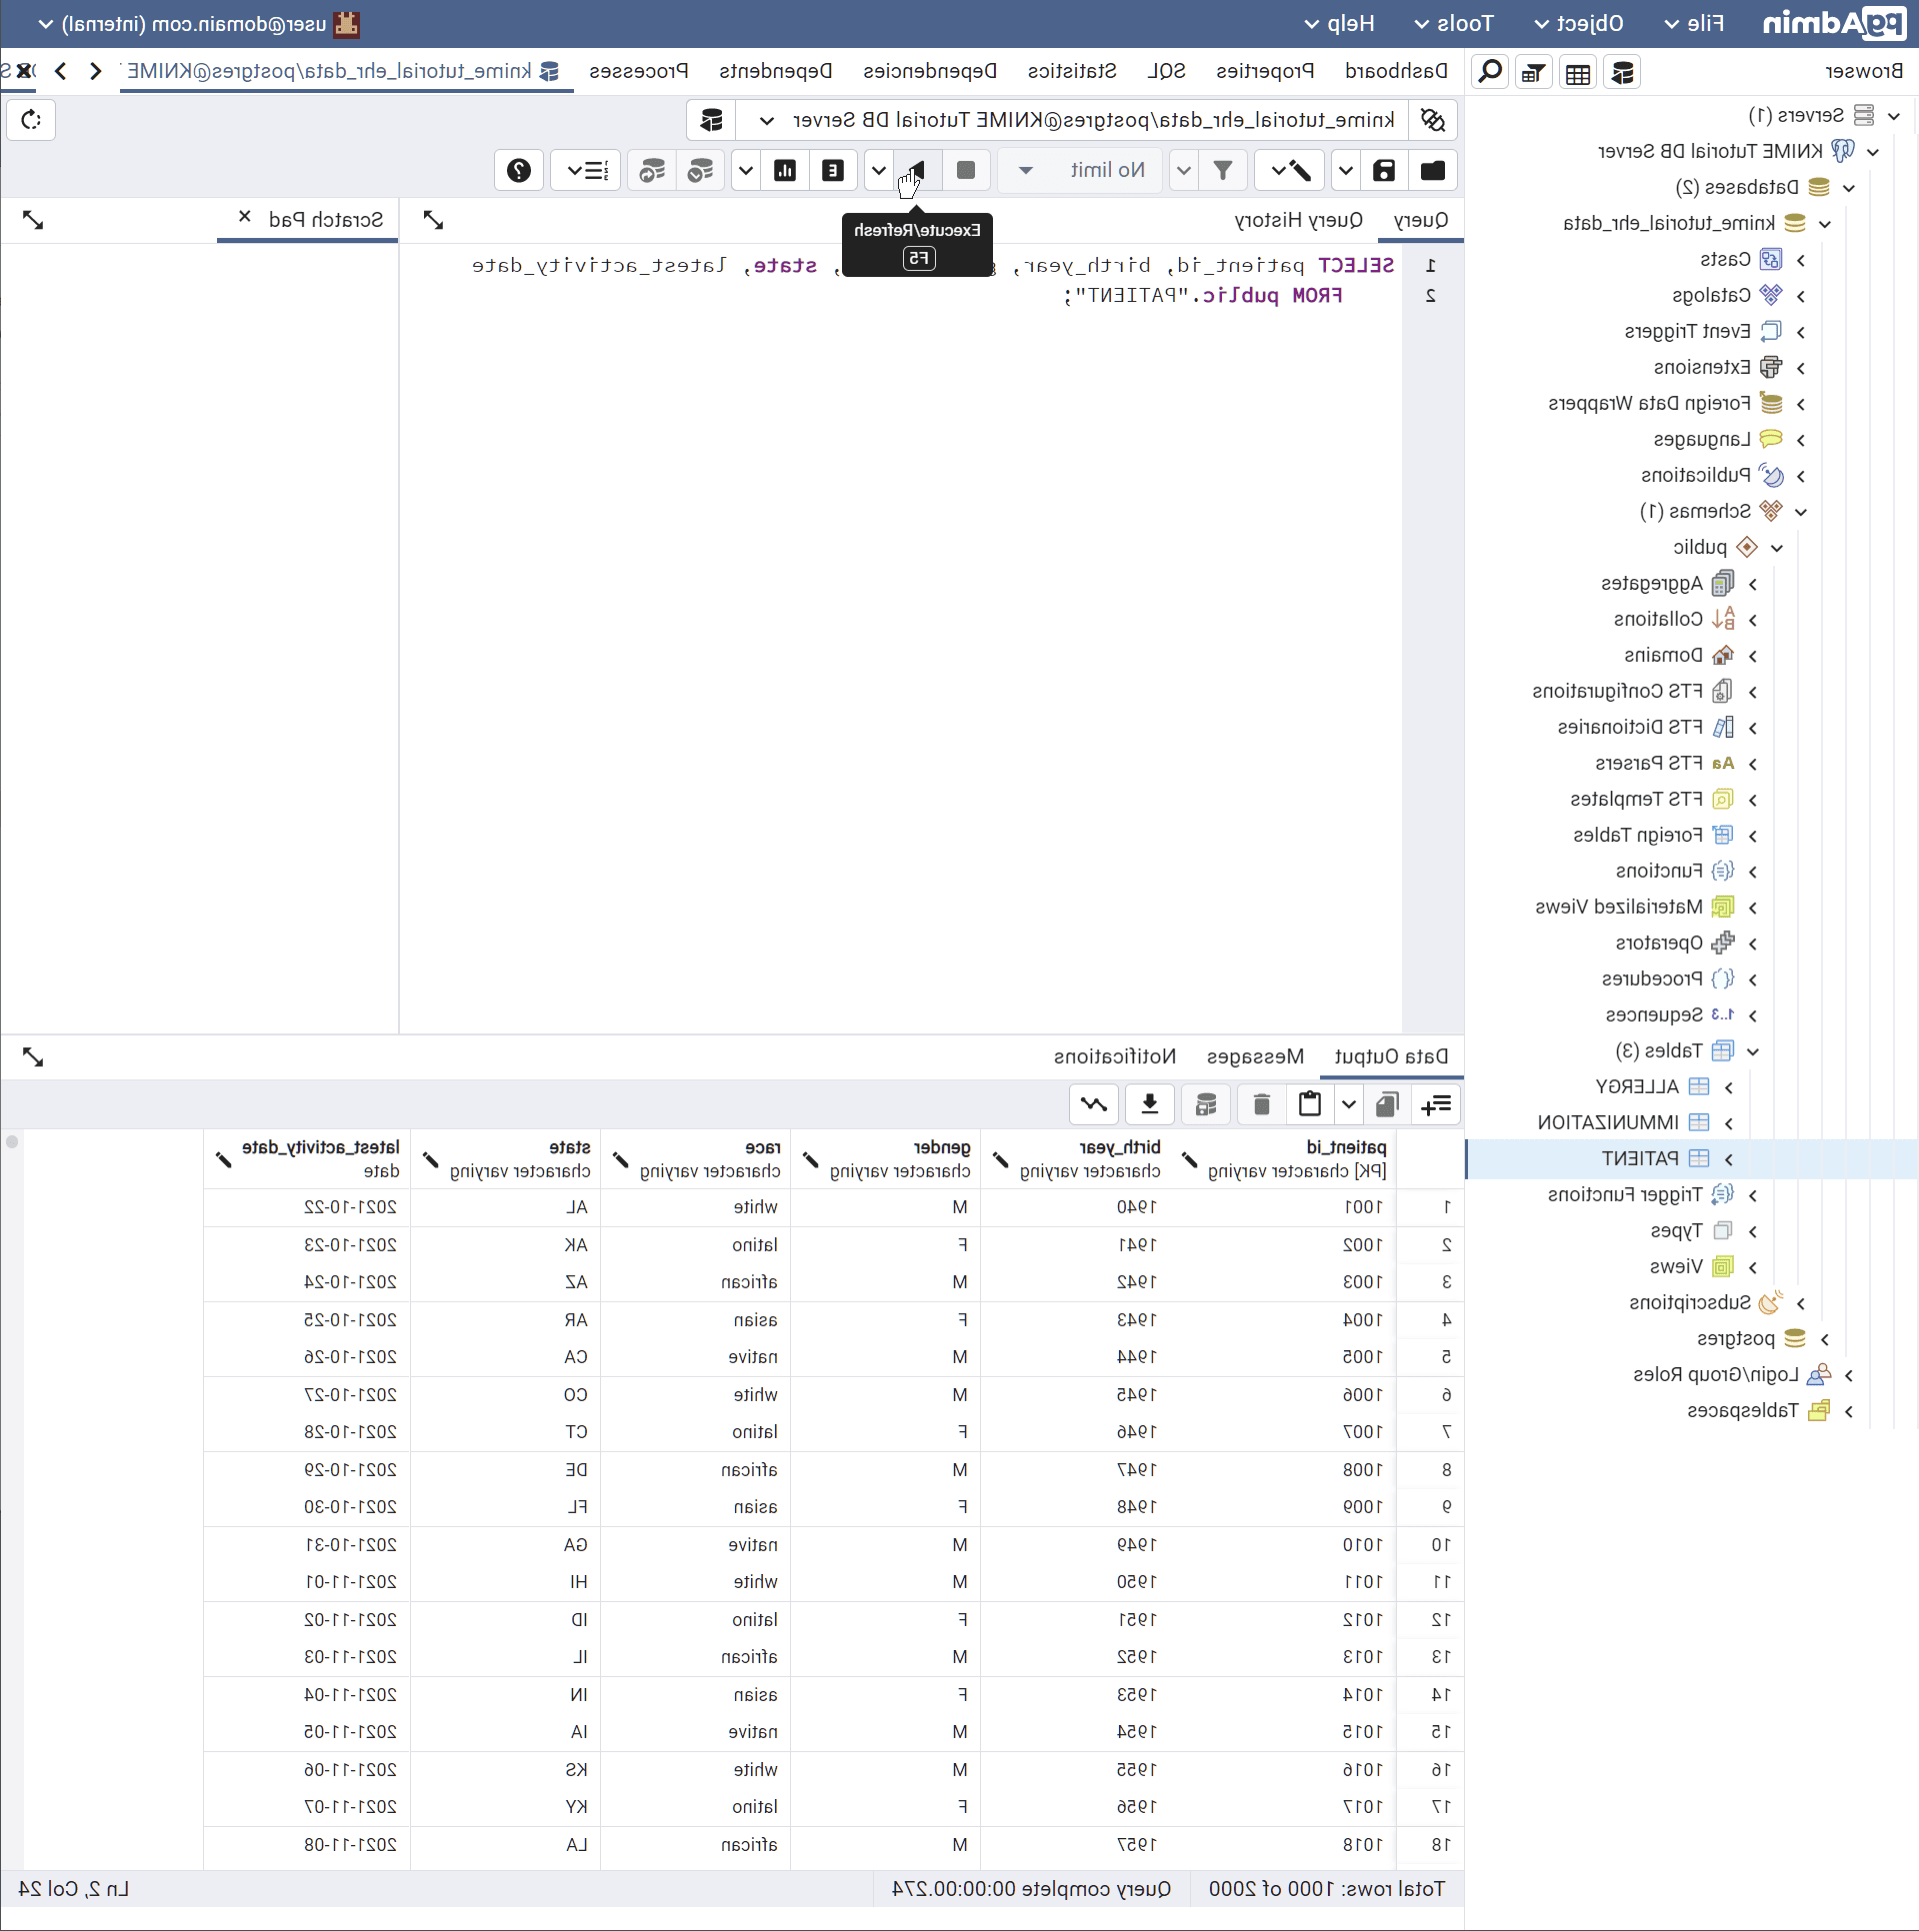
Task: Open the Execute options dropdown arrow
Action: (x=878, y=170)
